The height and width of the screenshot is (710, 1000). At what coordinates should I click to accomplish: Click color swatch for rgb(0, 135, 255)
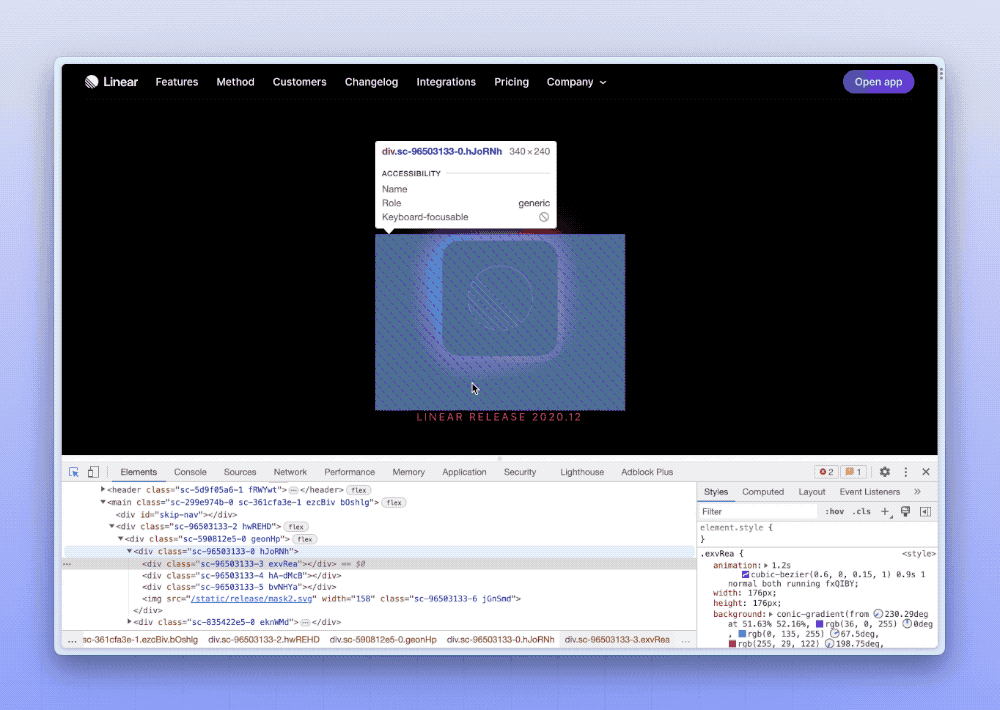pos(742,634)
